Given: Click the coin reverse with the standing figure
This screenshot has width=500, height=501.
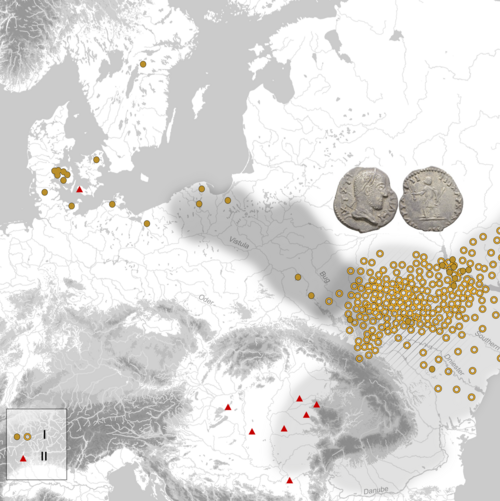Looking at the screenshot, I should pyautogui.click(x=431, y=199).
